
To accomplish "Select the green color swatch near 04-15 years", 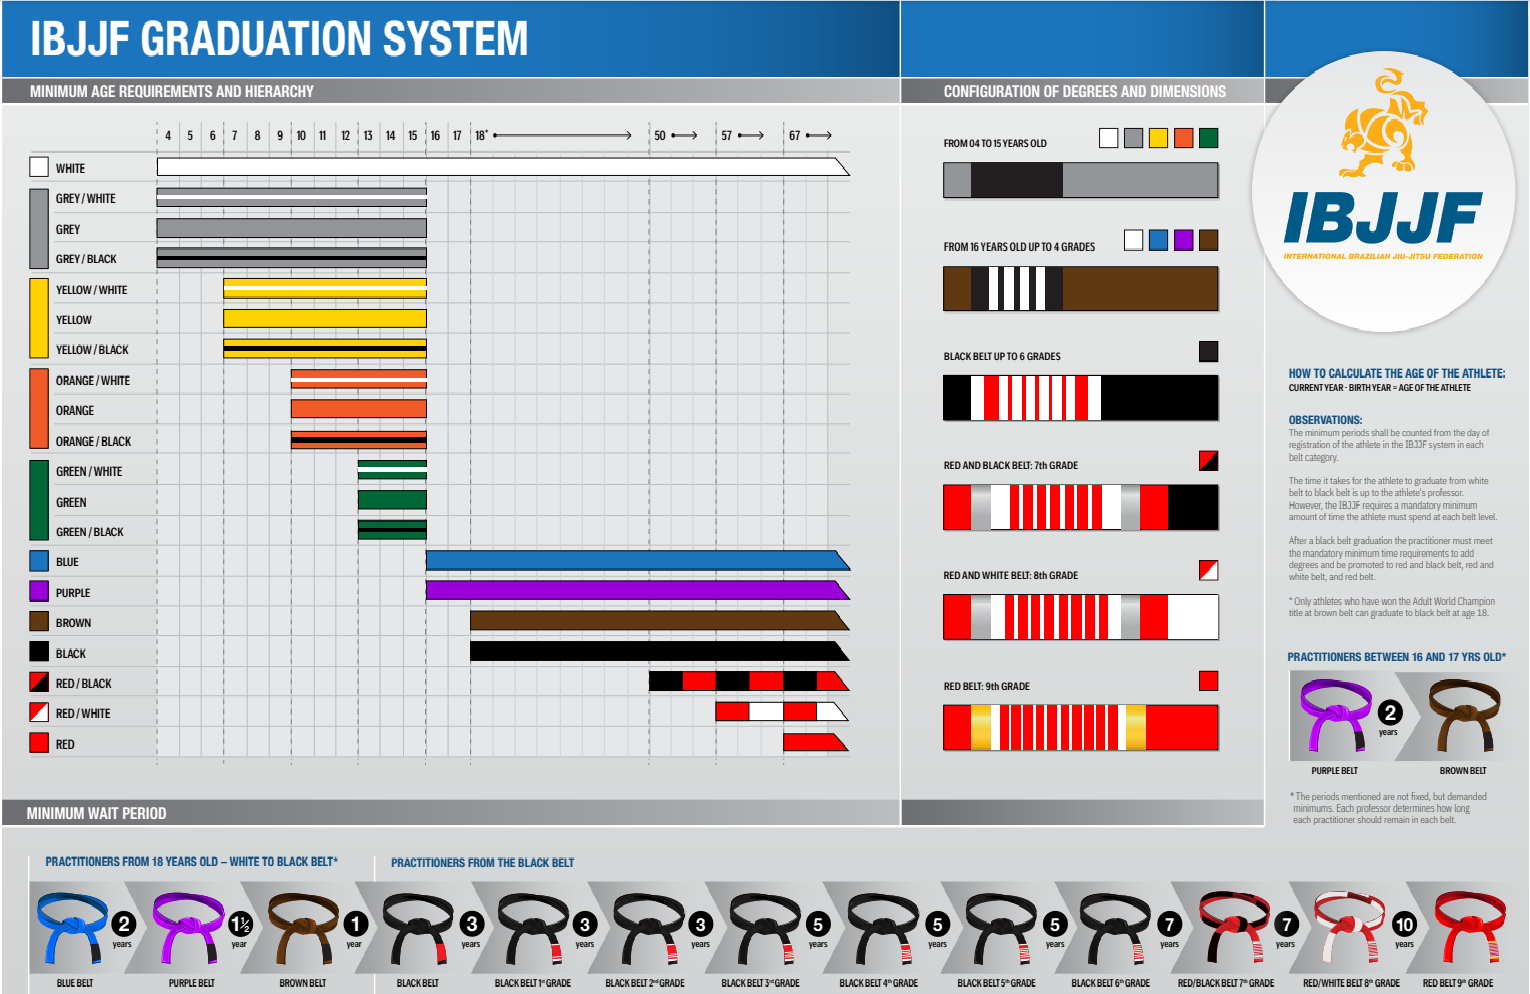I will pyautogui.click(x=1209, y=137).
